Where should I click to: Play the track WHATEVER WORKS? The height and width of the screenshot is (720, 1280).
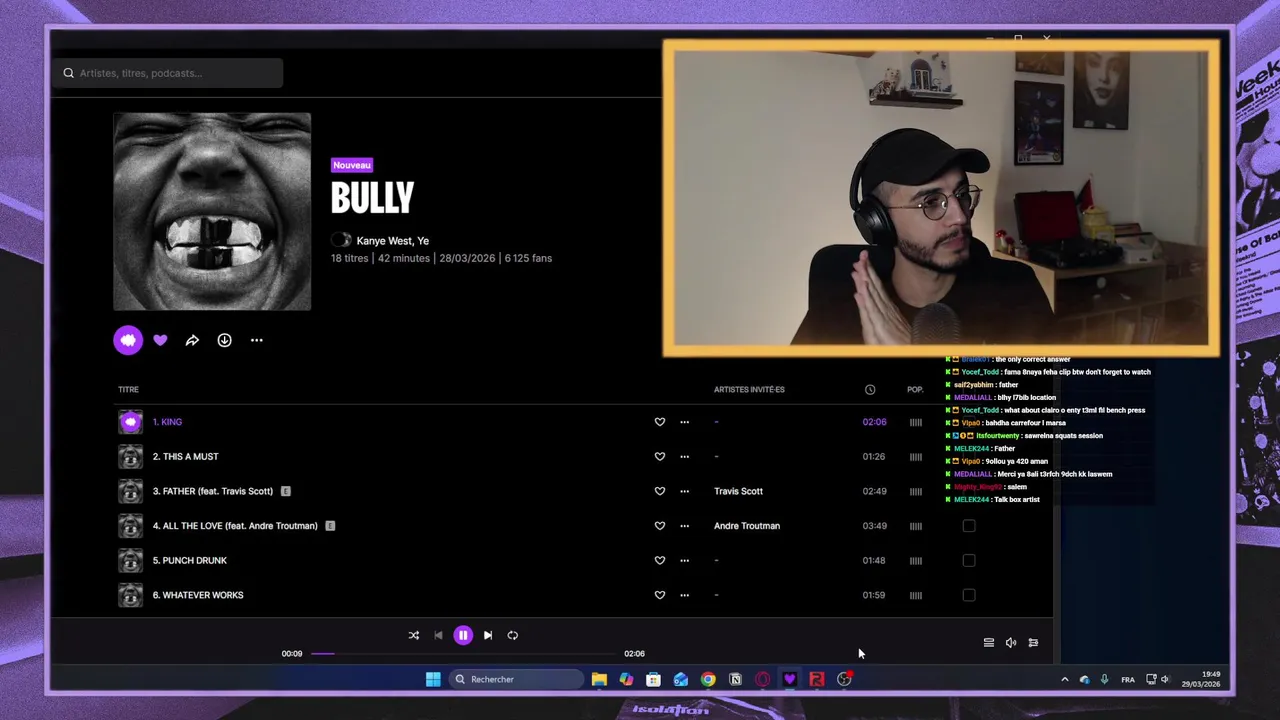(198, 595)
